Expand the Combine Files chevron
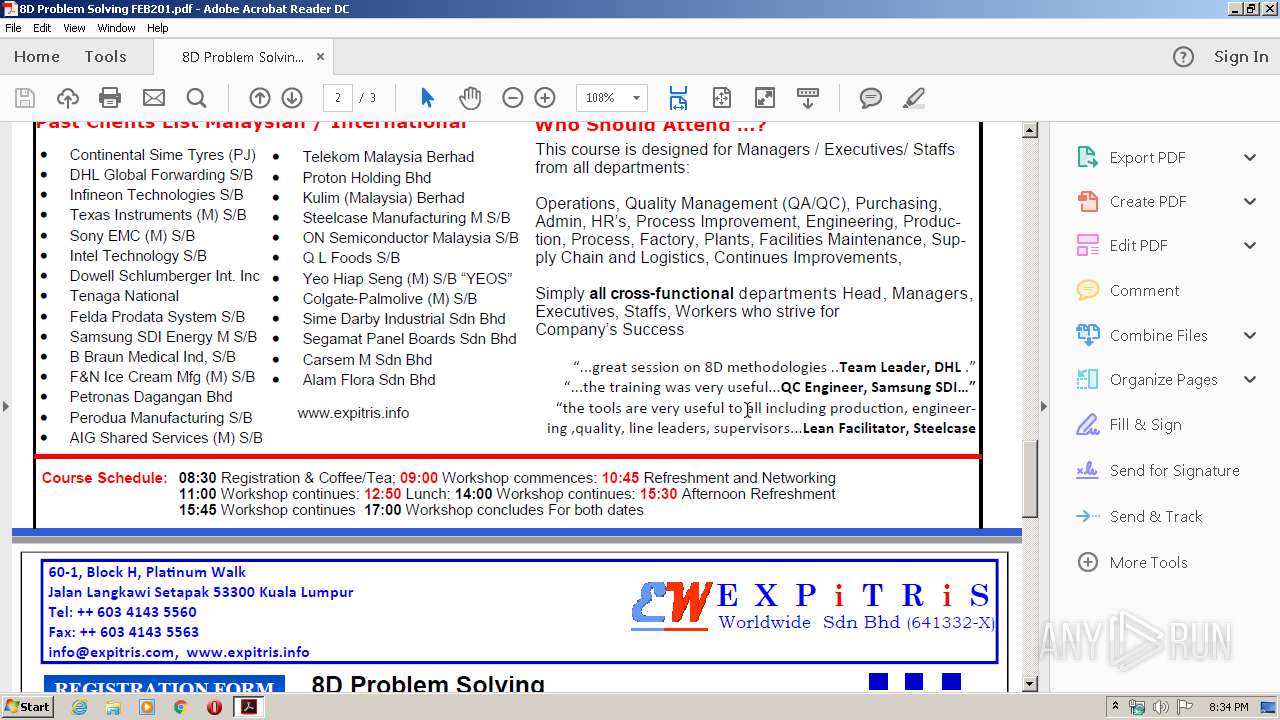Viewport: 1280px width, 720px height. coord(1250,335)
